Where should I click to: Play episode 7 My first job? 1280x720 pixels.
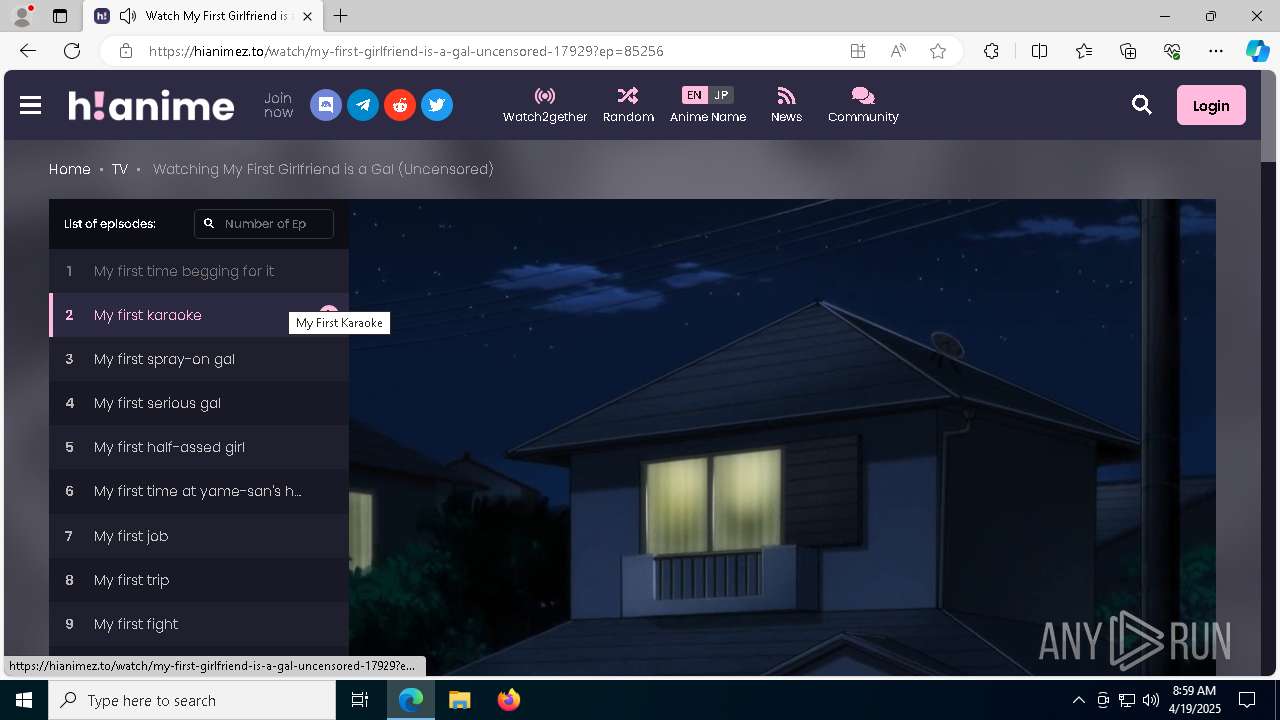pyautogui.click(x=199, y=536)
